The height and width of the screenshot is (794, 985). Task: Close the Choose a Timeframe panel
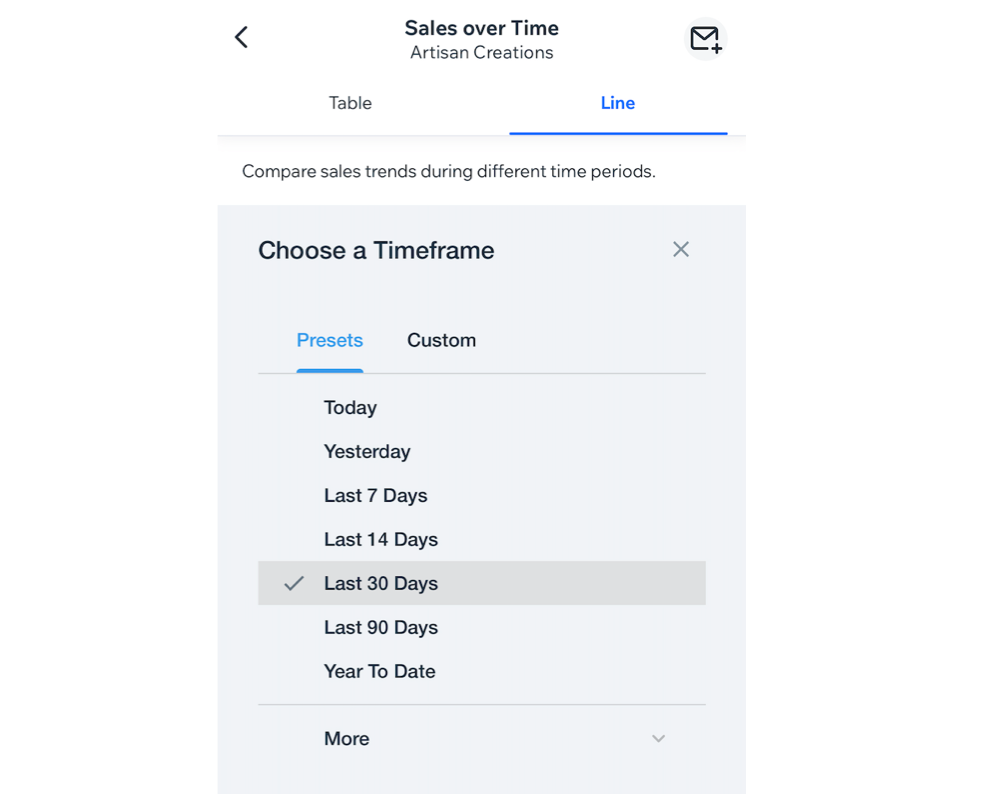coord(681,249)
